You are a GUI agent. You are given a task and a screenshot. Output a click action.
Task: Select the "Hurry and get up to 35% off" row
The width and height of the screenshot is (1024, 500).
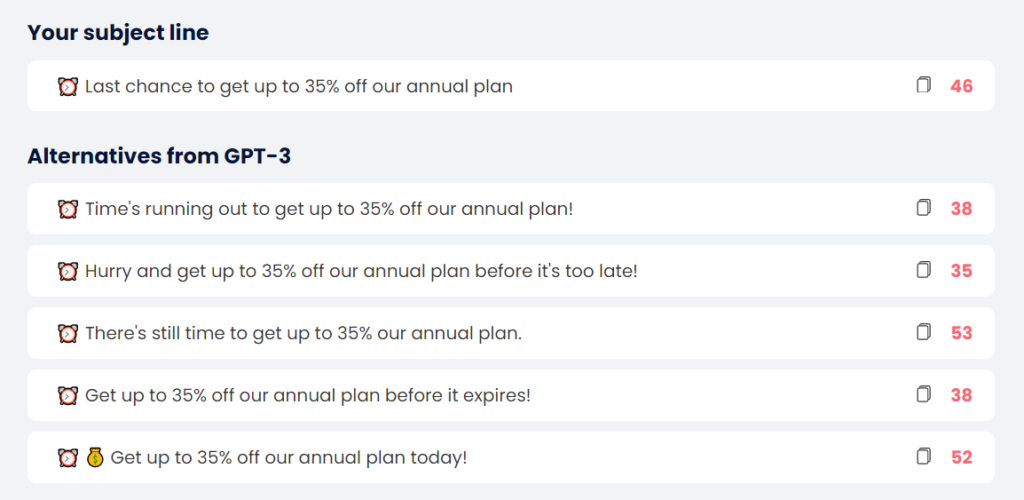[x=361, y=271]
